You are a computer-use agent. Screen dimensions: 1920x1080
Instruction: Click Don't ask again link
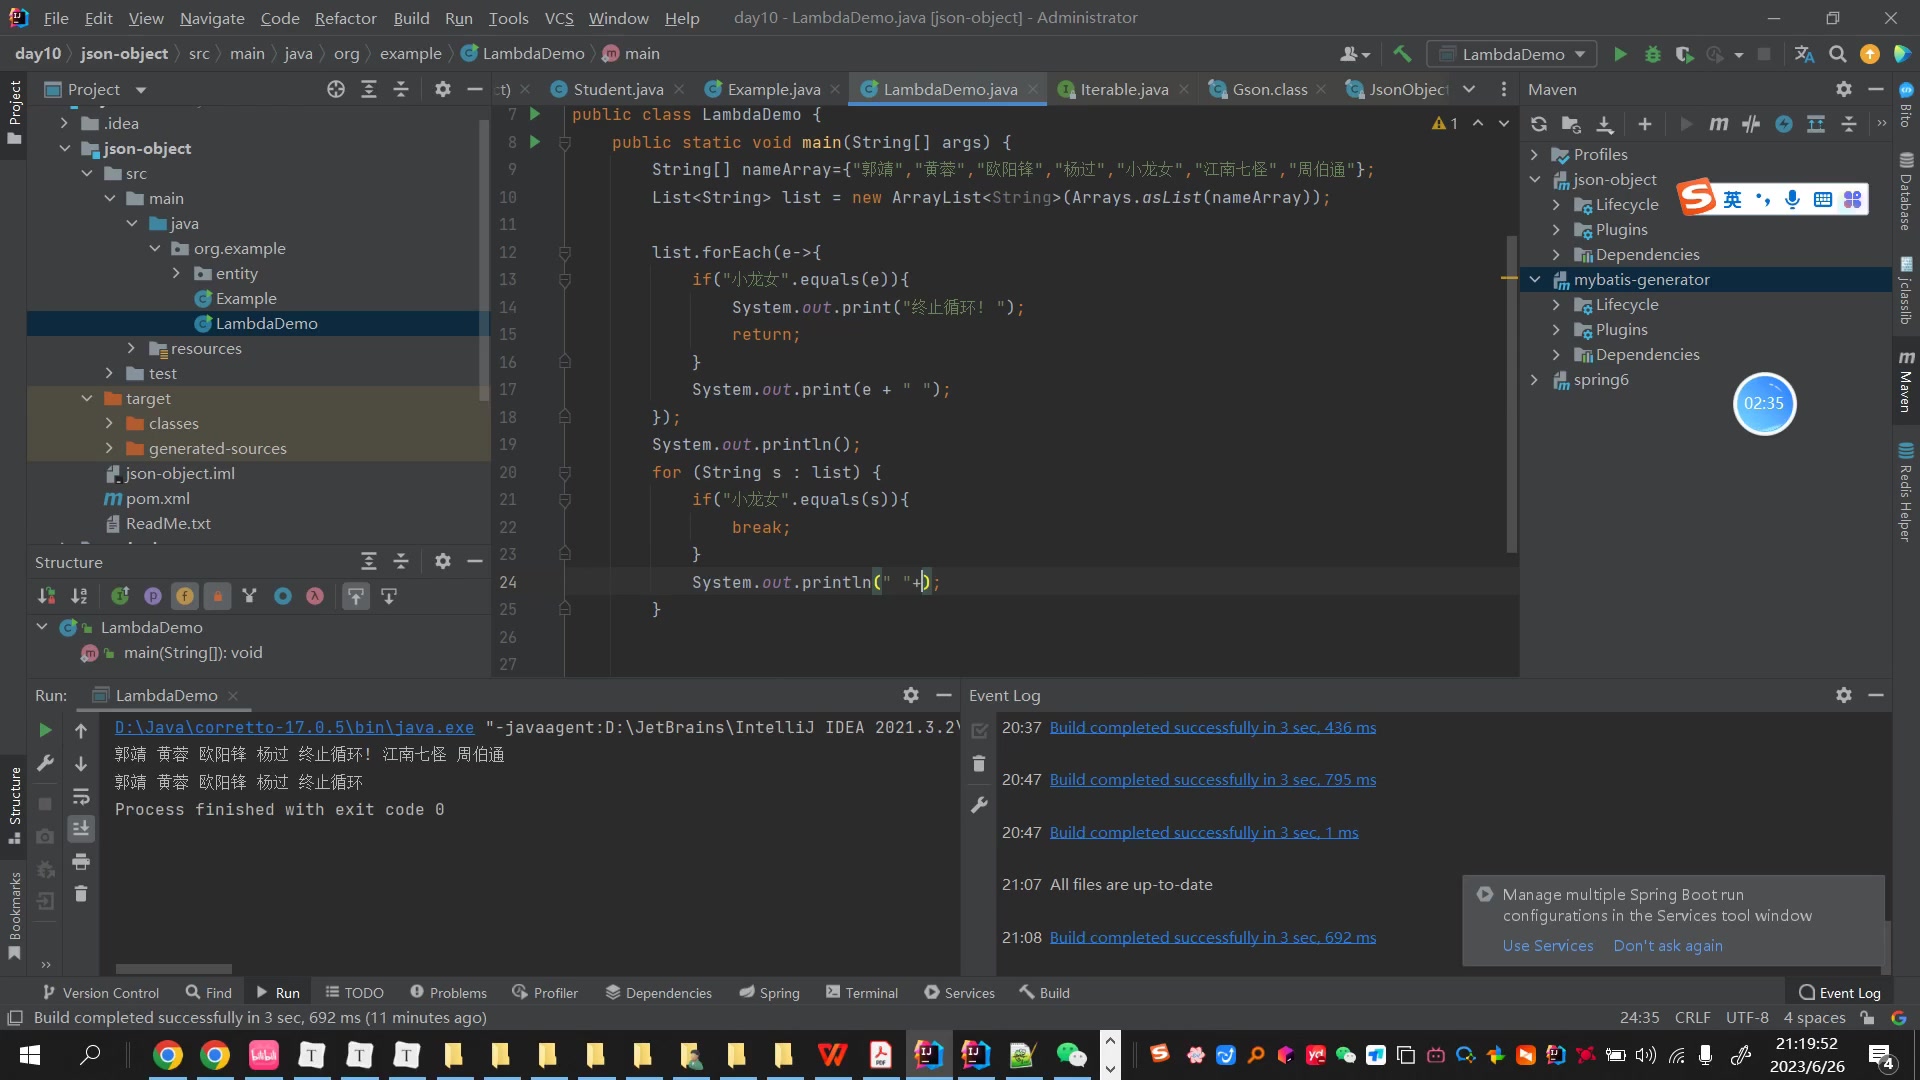click(x=1667, y=945)
